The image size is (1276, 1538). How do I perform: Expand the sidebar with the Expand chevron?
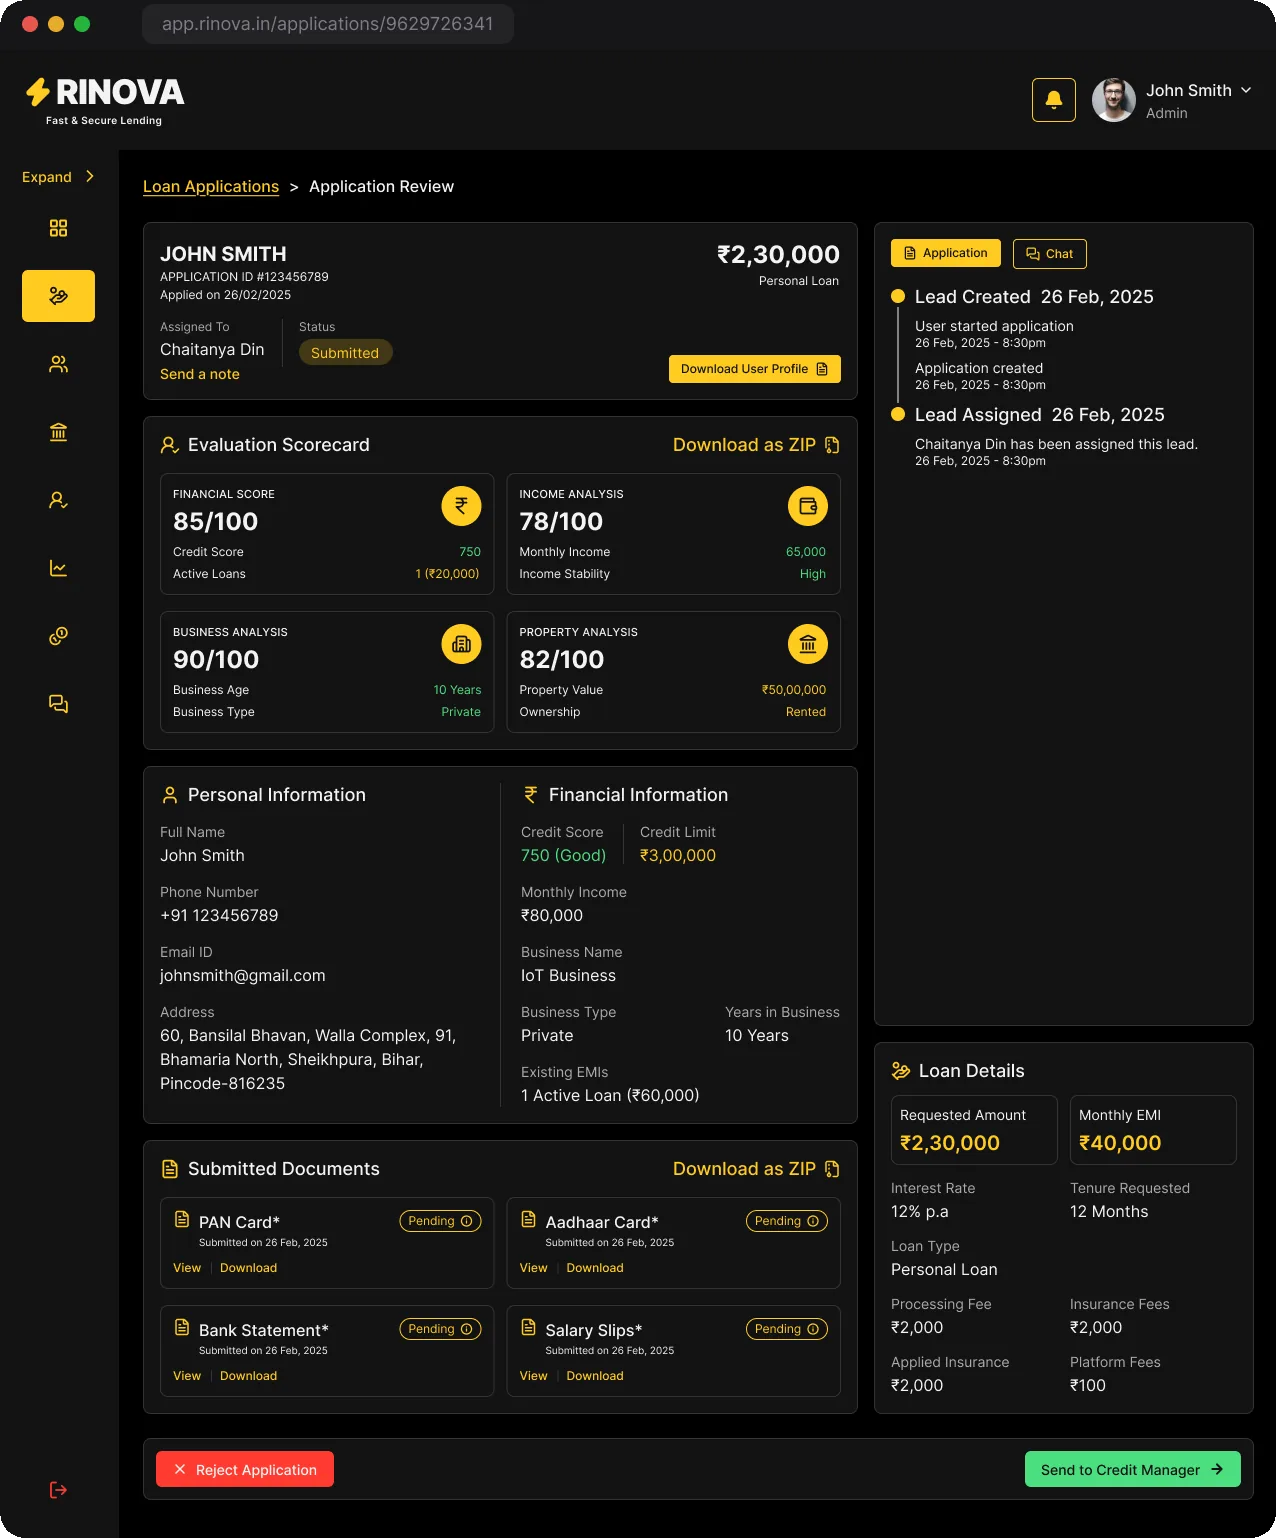coord(90,176)
